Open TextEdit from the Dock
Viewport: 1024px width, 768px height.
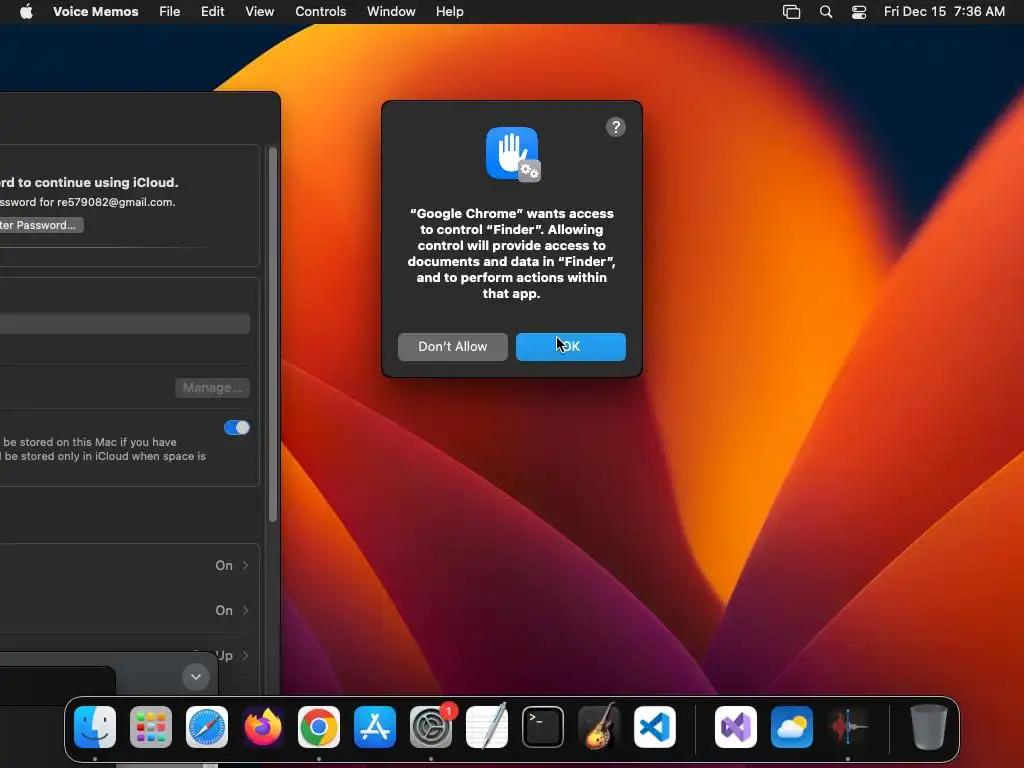tap(487, 727)
